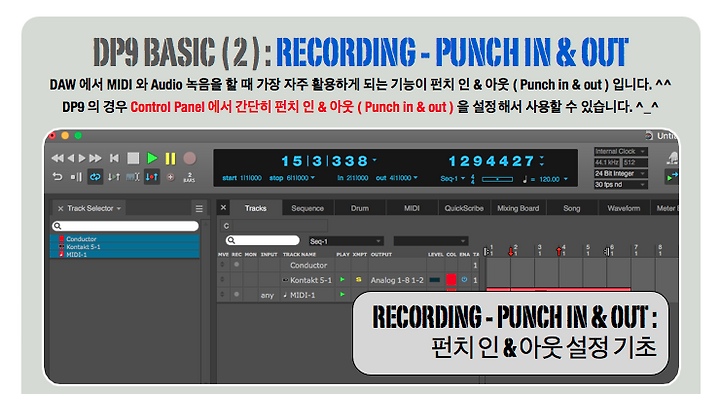Click the 2 BARS countoff button

pyautogui.click(x=189, y=177)
